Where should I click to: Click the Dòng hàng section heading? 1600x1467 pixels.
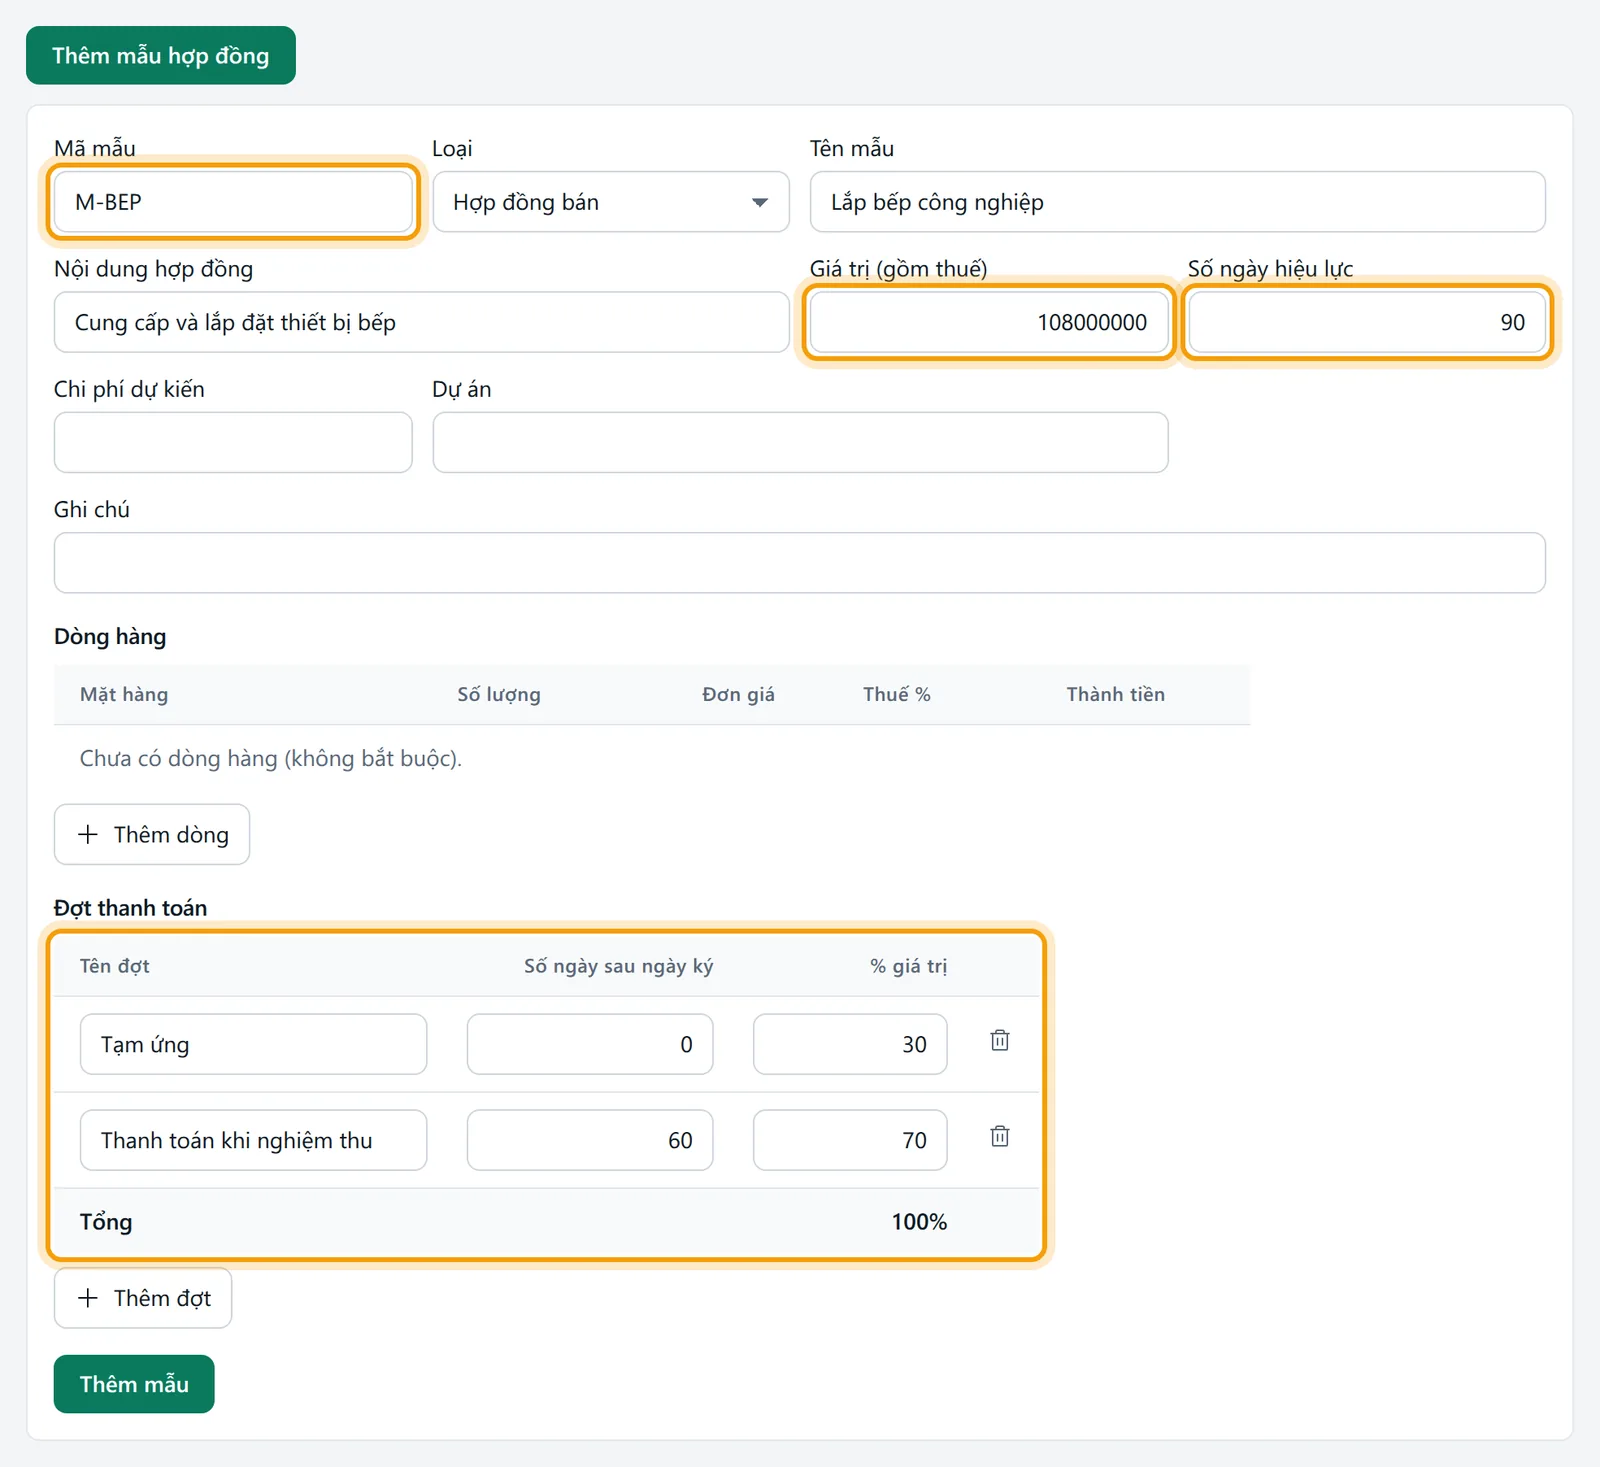pyautogui.click(x=110, y=637)
